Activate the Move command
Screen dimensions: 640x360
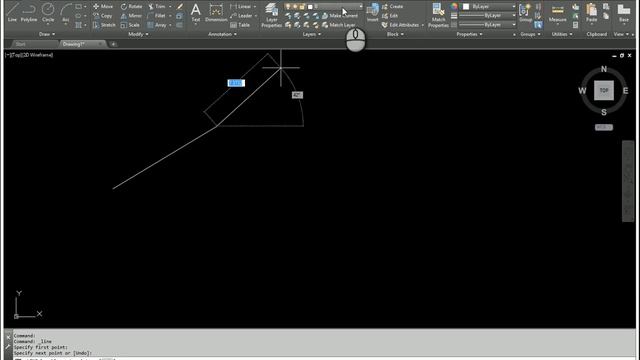tap(103, 7)
